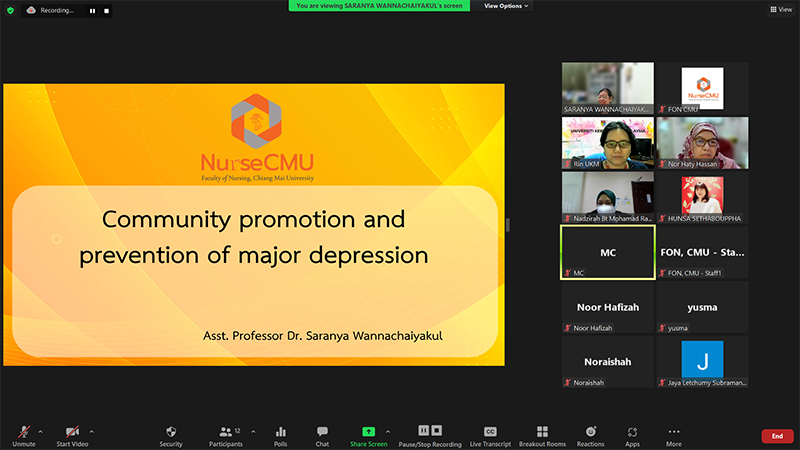
Task: Select HUNSA SETHABOUPPHA participant tile
Action: click(702, 197)
